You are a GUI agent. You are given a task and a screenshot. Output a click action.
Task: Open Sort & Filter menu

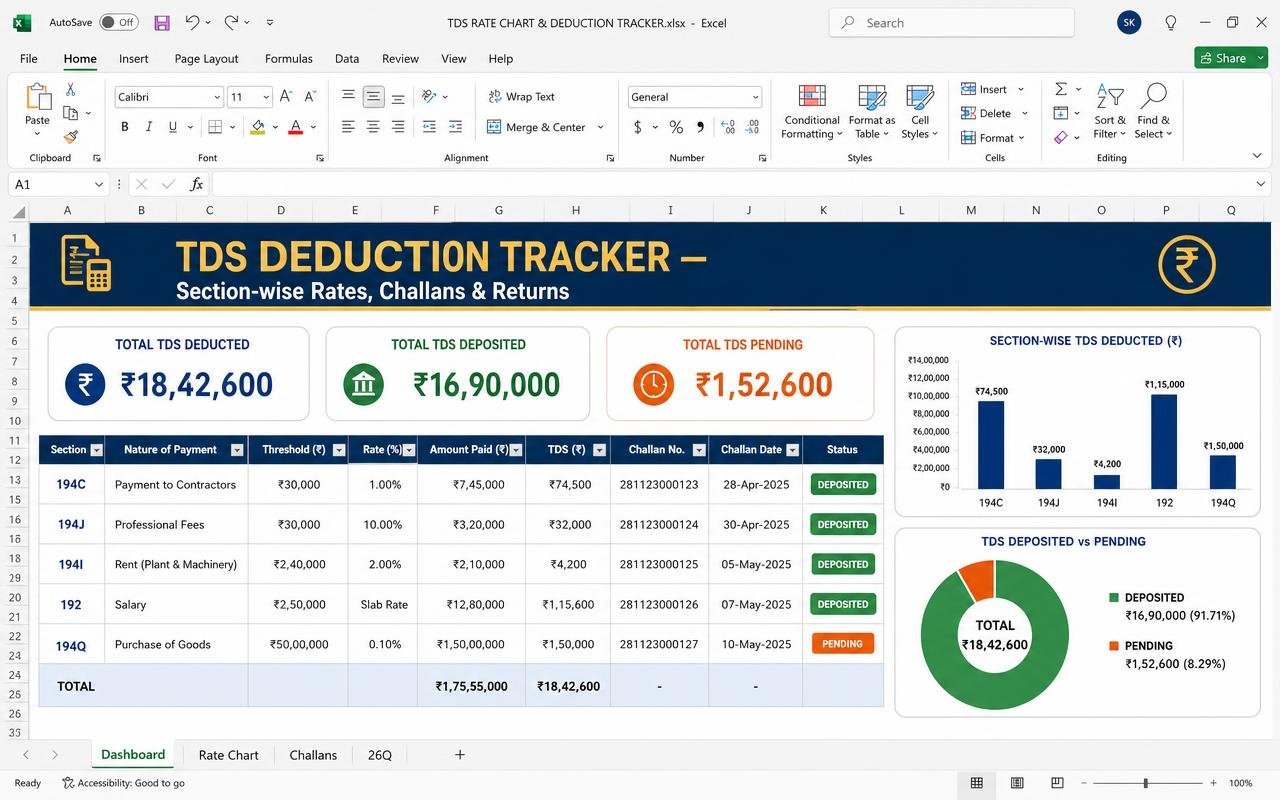1110,112
